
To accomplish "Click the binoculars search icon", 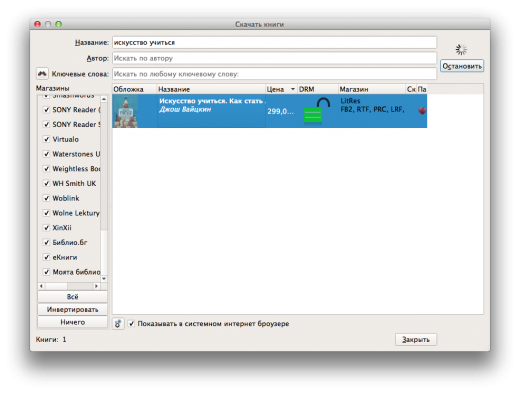I will [42, 74].
